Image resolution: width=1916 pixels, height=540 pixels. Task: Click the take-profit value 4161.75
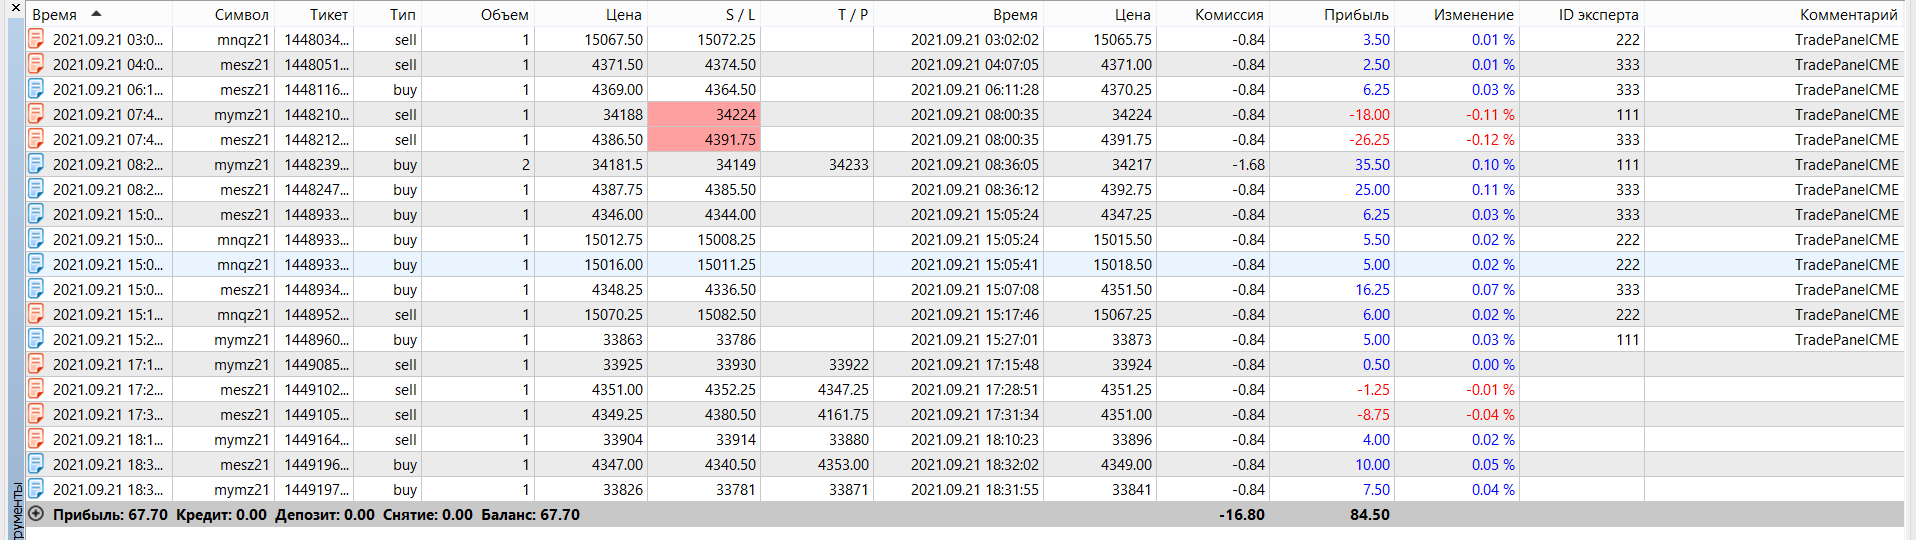pos(843,415)
